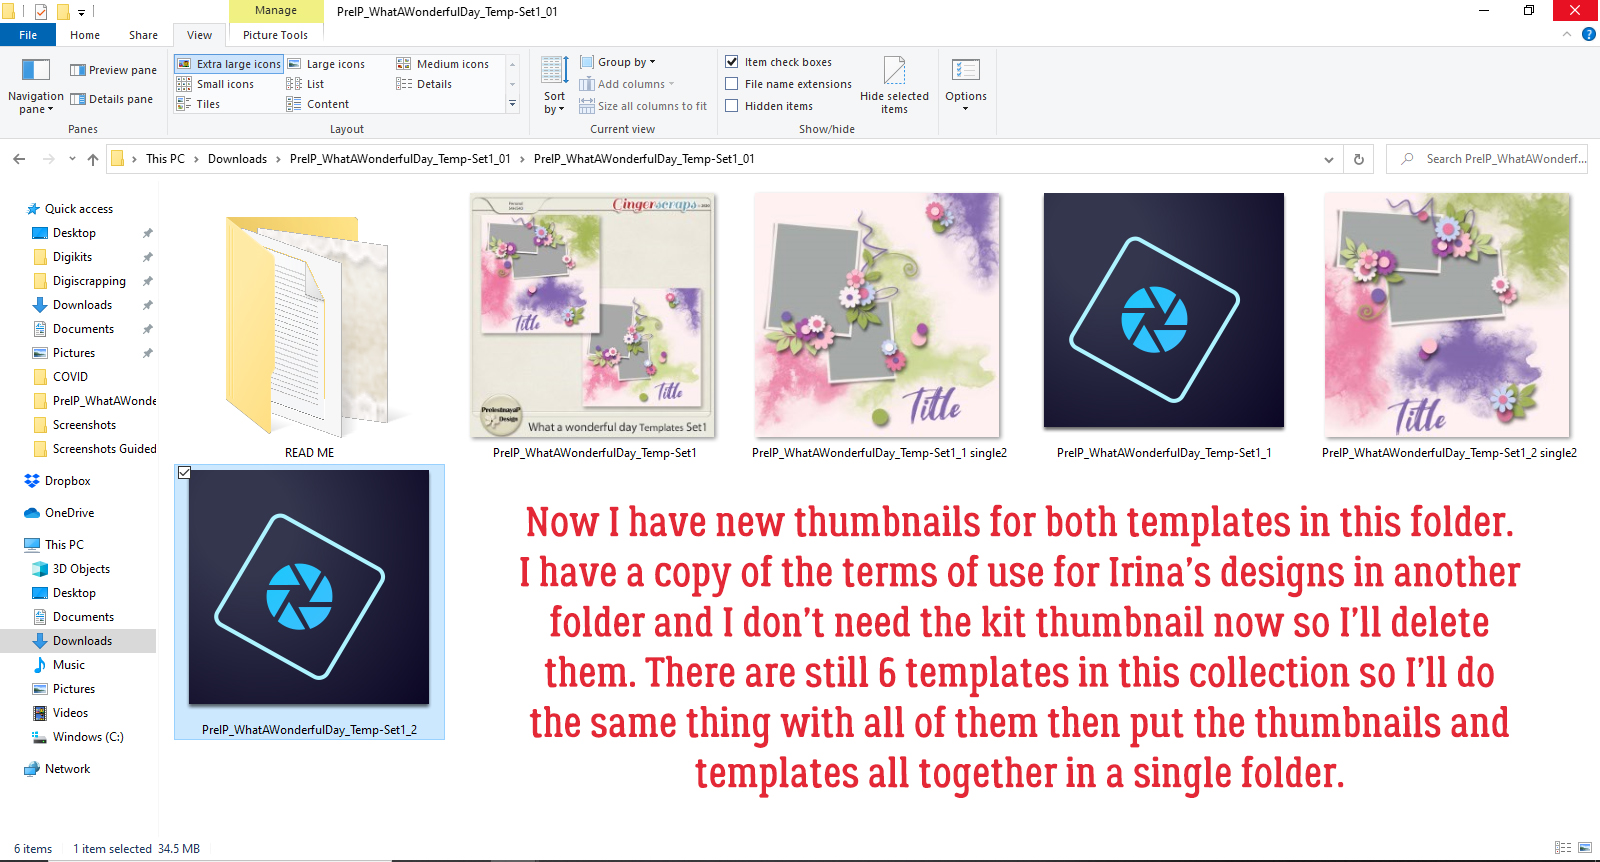The image size is (1600, 862).
Task: Switch to the Share ribbon tab
Action: (143, 35)
